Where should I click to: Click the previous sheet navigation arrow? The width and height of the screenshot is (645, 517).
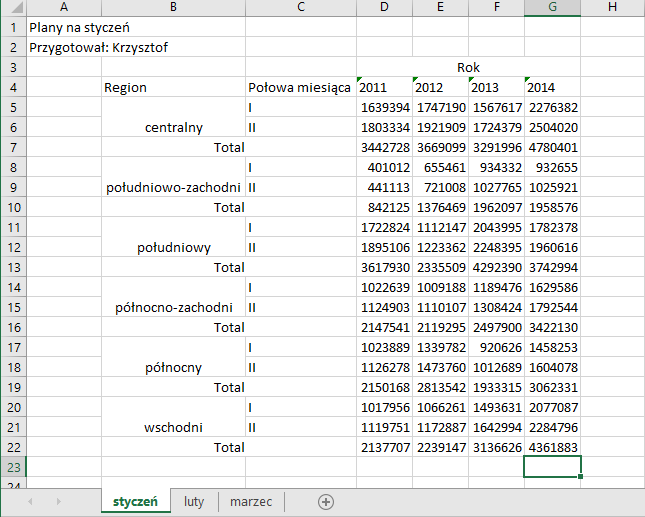pyautogui.click(x=32, y=501)
